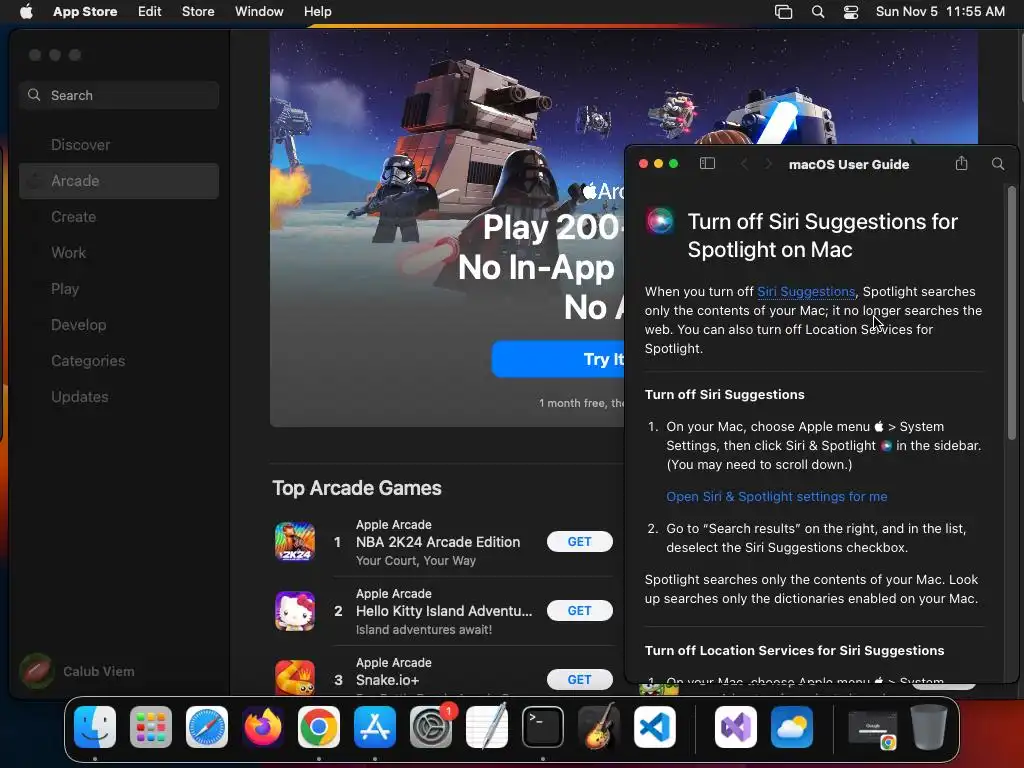Open Finder from the Dock

tap(95, 727)
